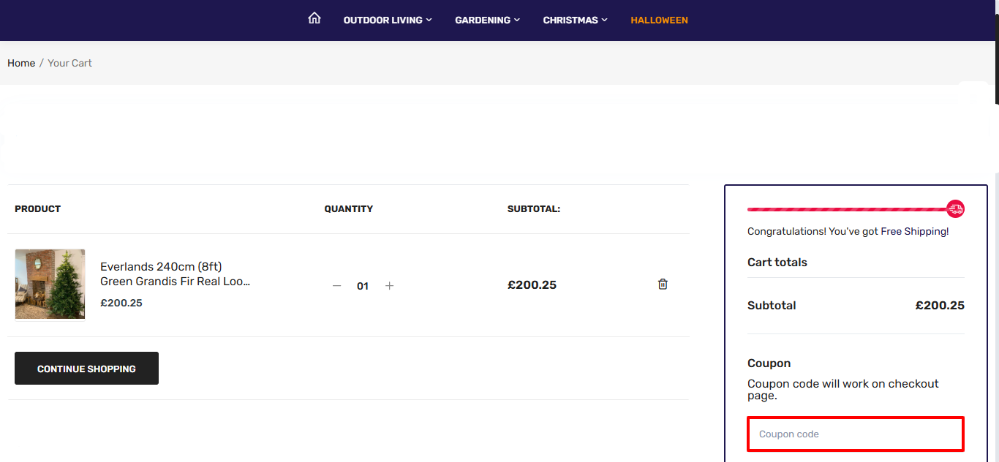Viewport: 999px width, 462px height.
Task: Click the QUANTITY column header
Action: 349,209
